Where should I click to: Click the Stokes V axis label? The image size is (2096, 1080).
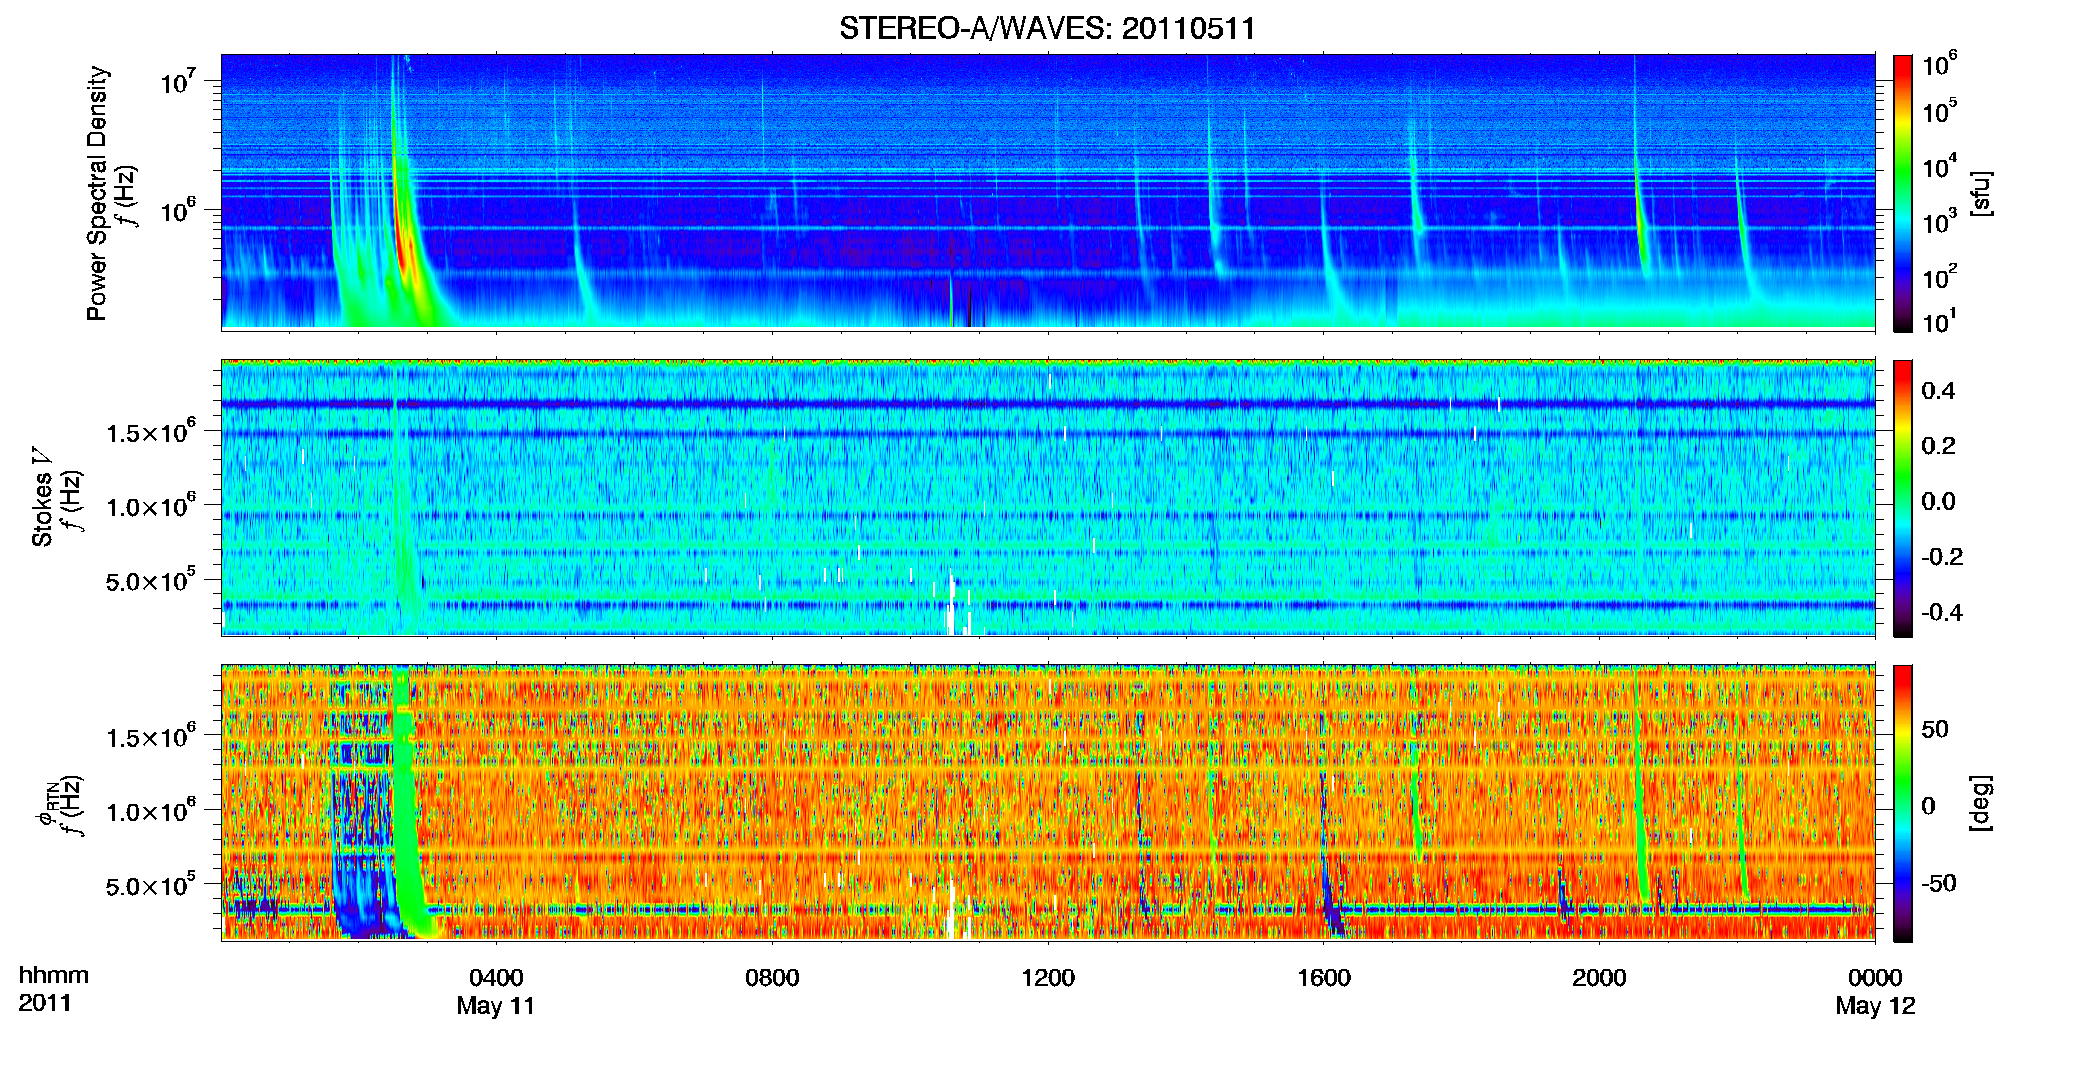42,498
